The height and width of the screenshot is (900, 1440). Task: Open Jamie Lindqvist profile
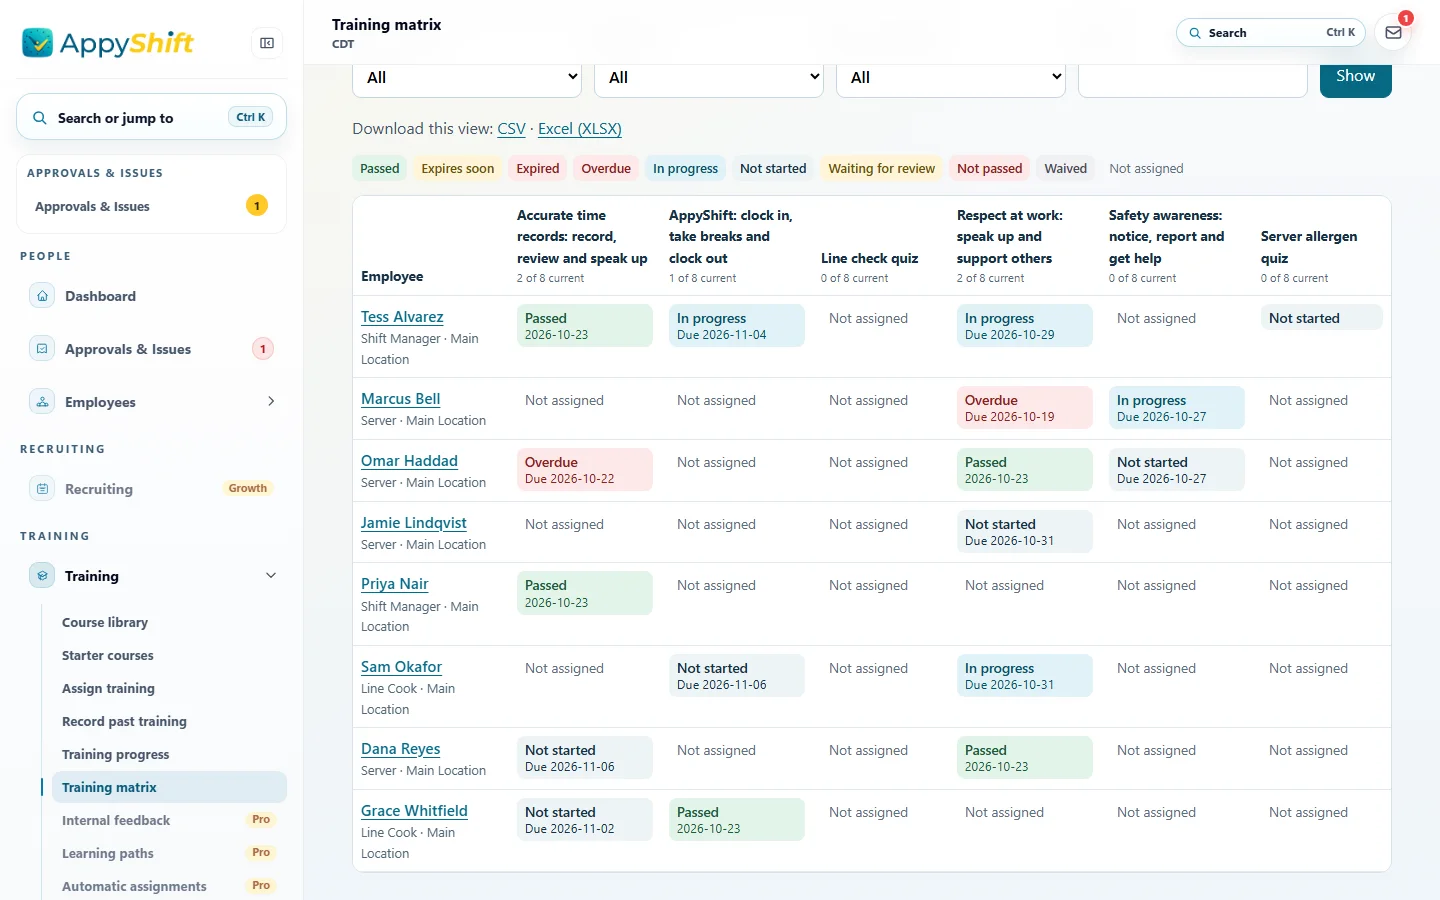click(x=413, y=523)
